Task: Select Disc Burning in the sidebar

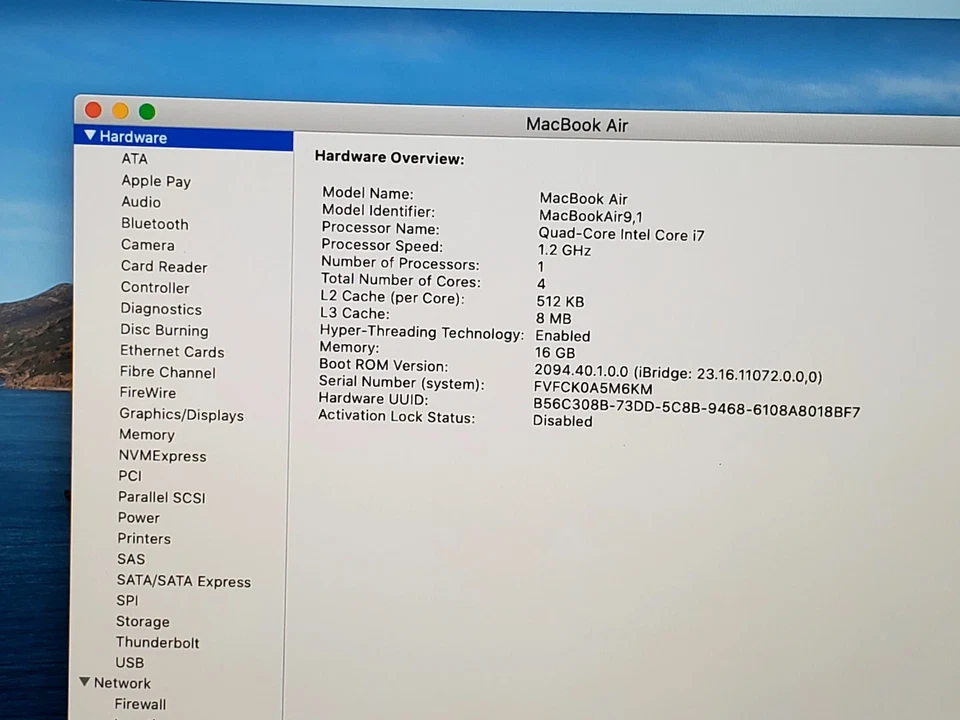Action: (164, 330)
